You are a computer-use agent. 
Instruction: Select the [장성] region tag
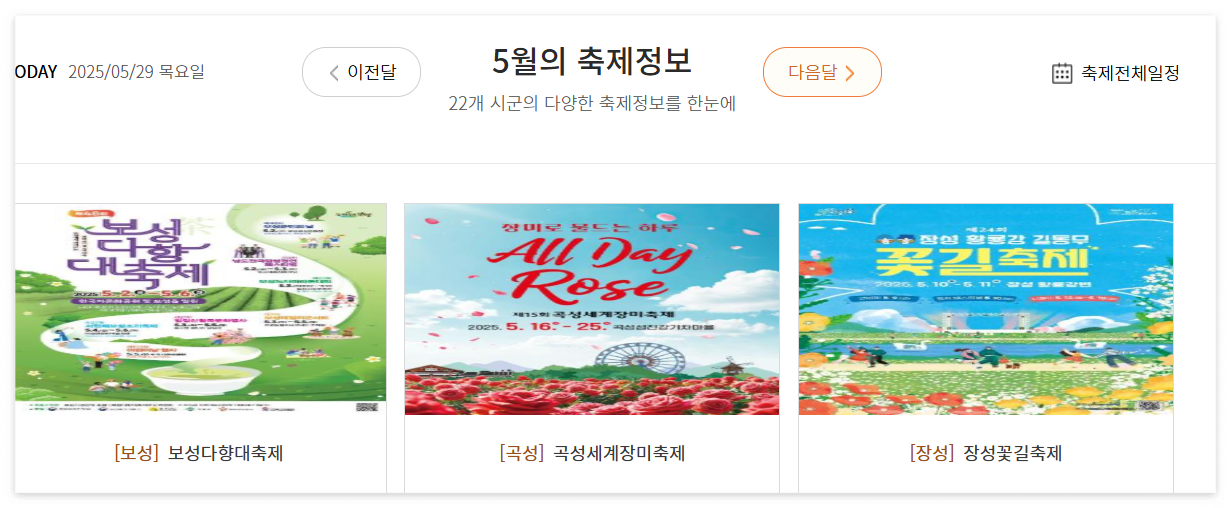pyautogui.click(x=932, y=453)
